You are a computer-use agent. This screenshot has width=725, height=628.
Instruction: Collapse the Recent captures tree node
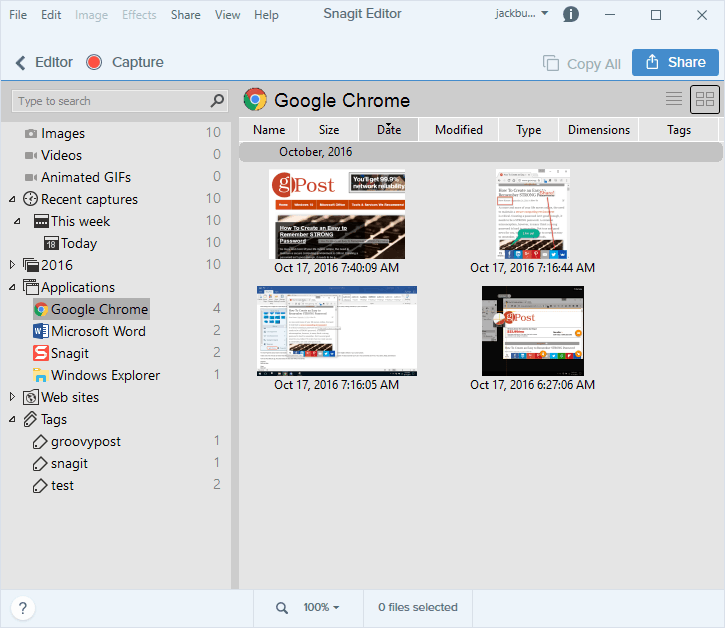pos(12,199)
